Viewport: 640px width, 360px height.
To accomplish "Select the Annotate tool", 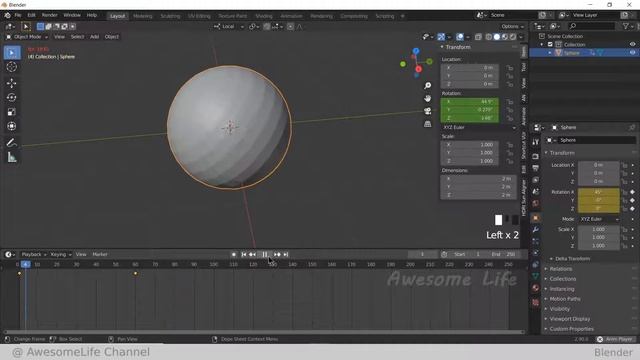I will click(x=11, y=142).
